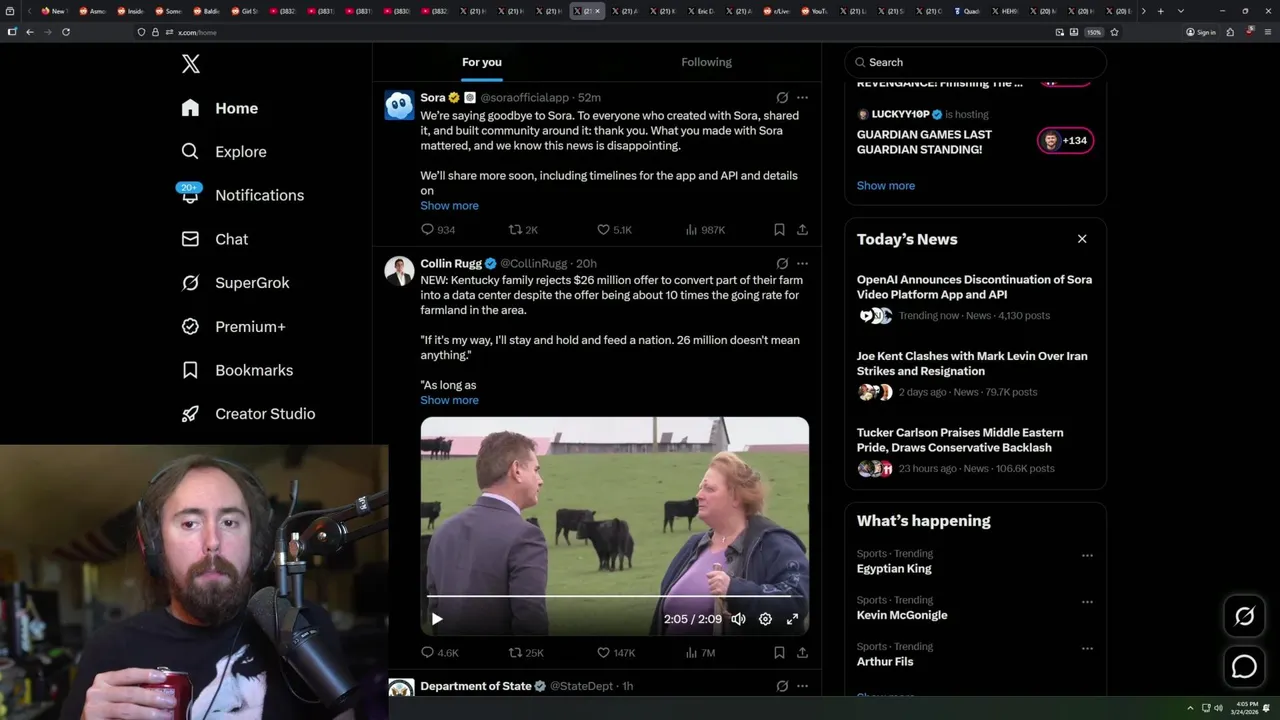Open Explore in the sidebar

pos(224,152)
